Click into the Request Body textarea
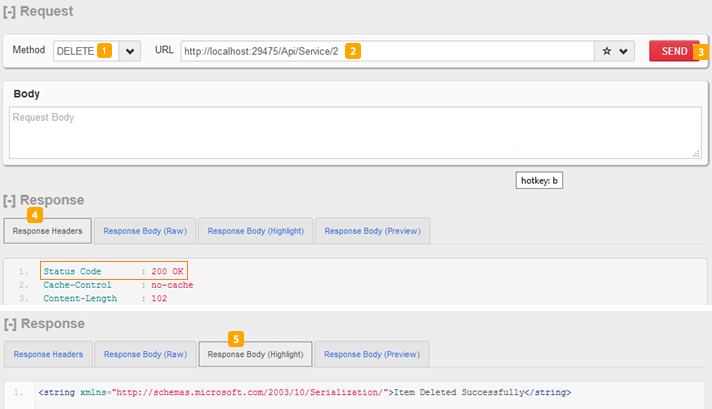Viewport: 712px width, 409px height. 355,133
